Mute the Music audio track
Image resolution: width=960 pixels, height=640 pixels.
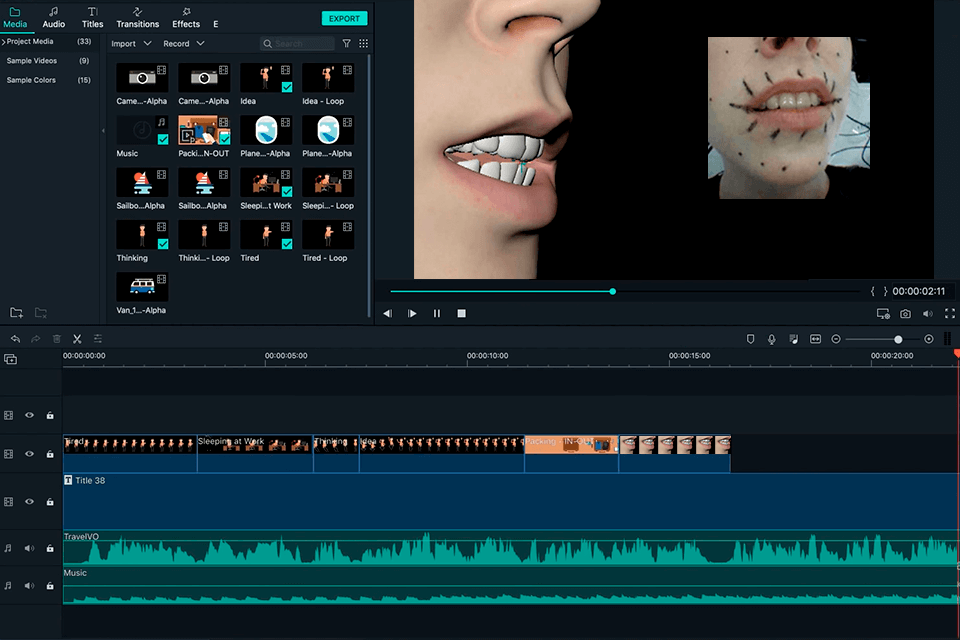30,586
